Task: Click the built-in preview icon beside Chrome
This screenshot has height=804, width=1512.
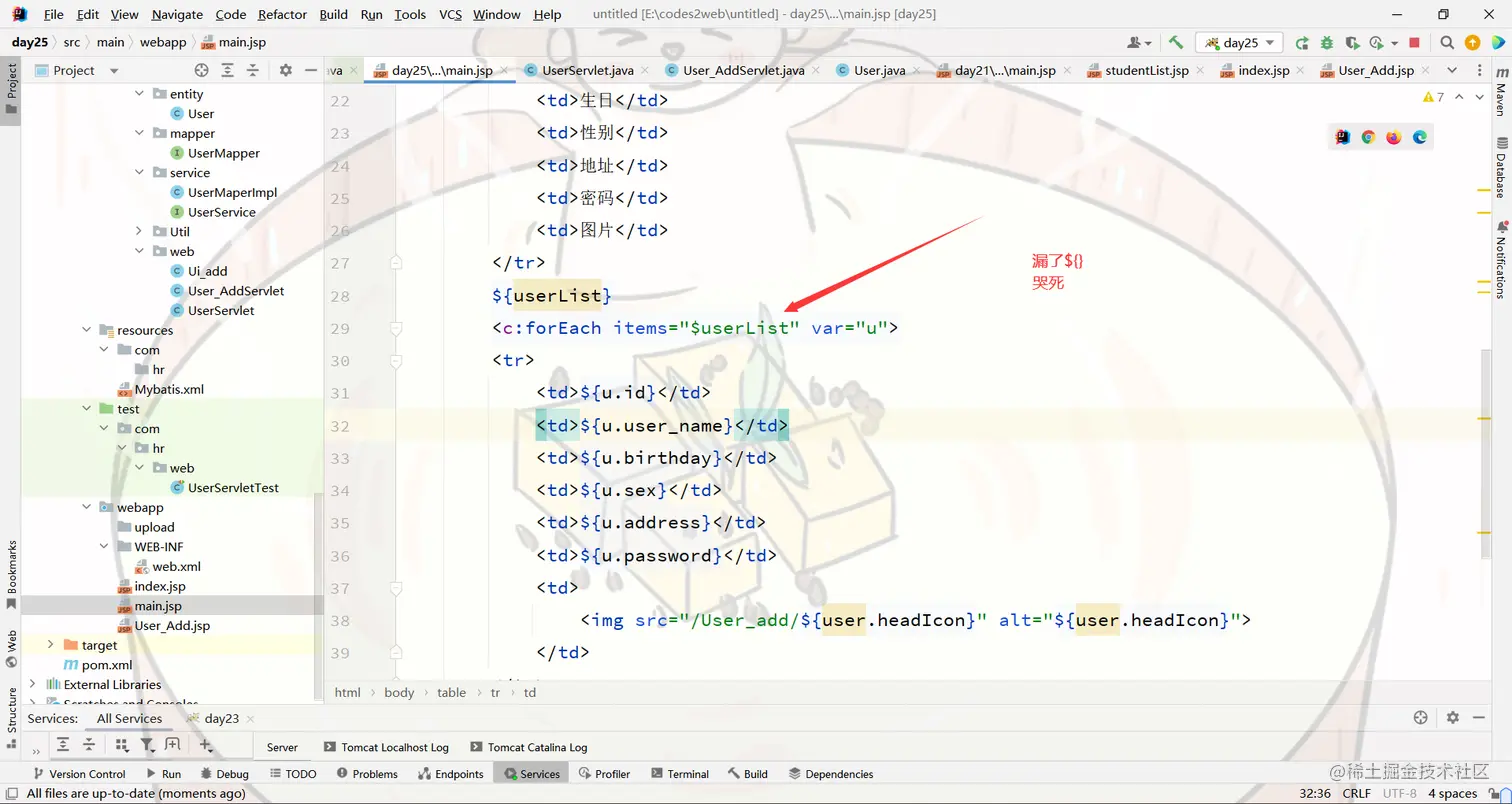Action: [1342, 137]
